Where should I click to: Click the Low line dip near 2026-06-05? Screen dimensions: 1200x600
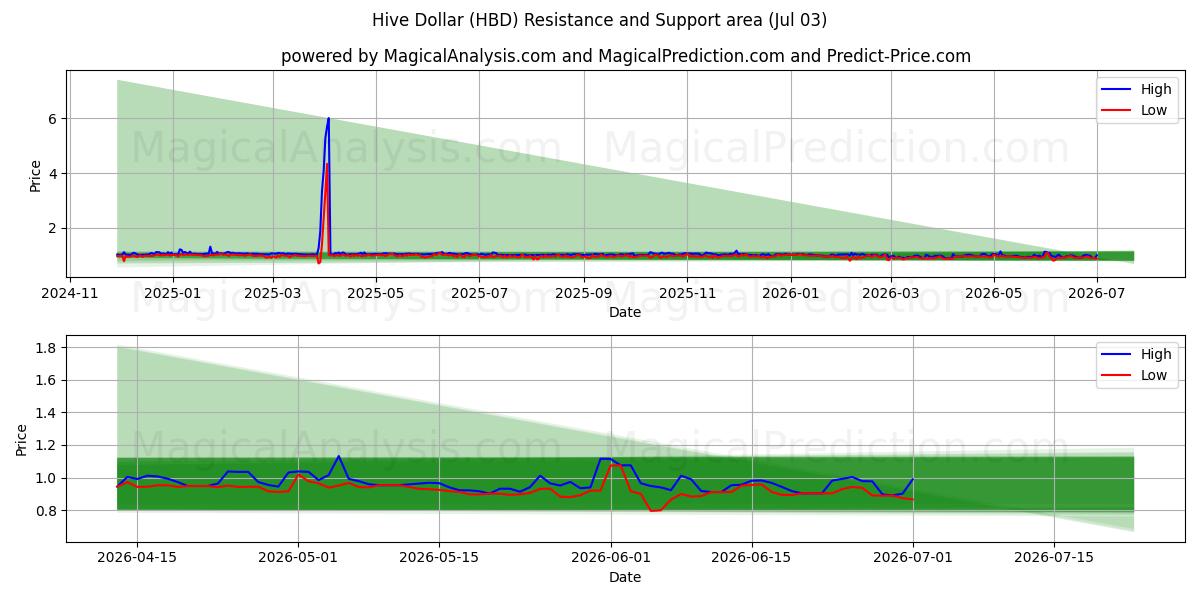tap(655, 511)
